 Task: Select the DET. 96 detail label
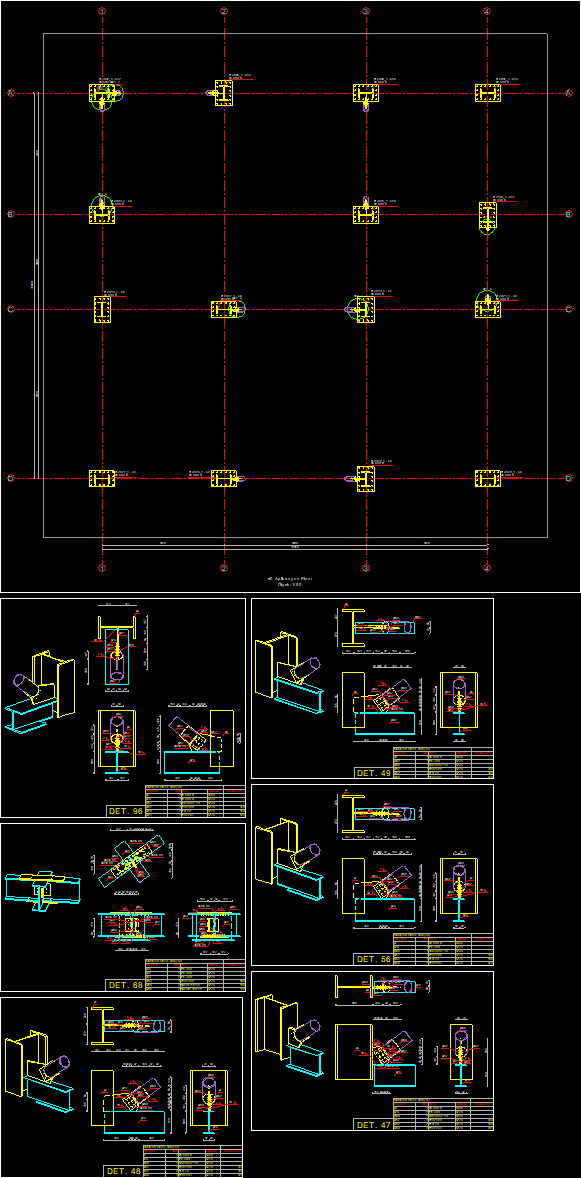pos(126,811)
